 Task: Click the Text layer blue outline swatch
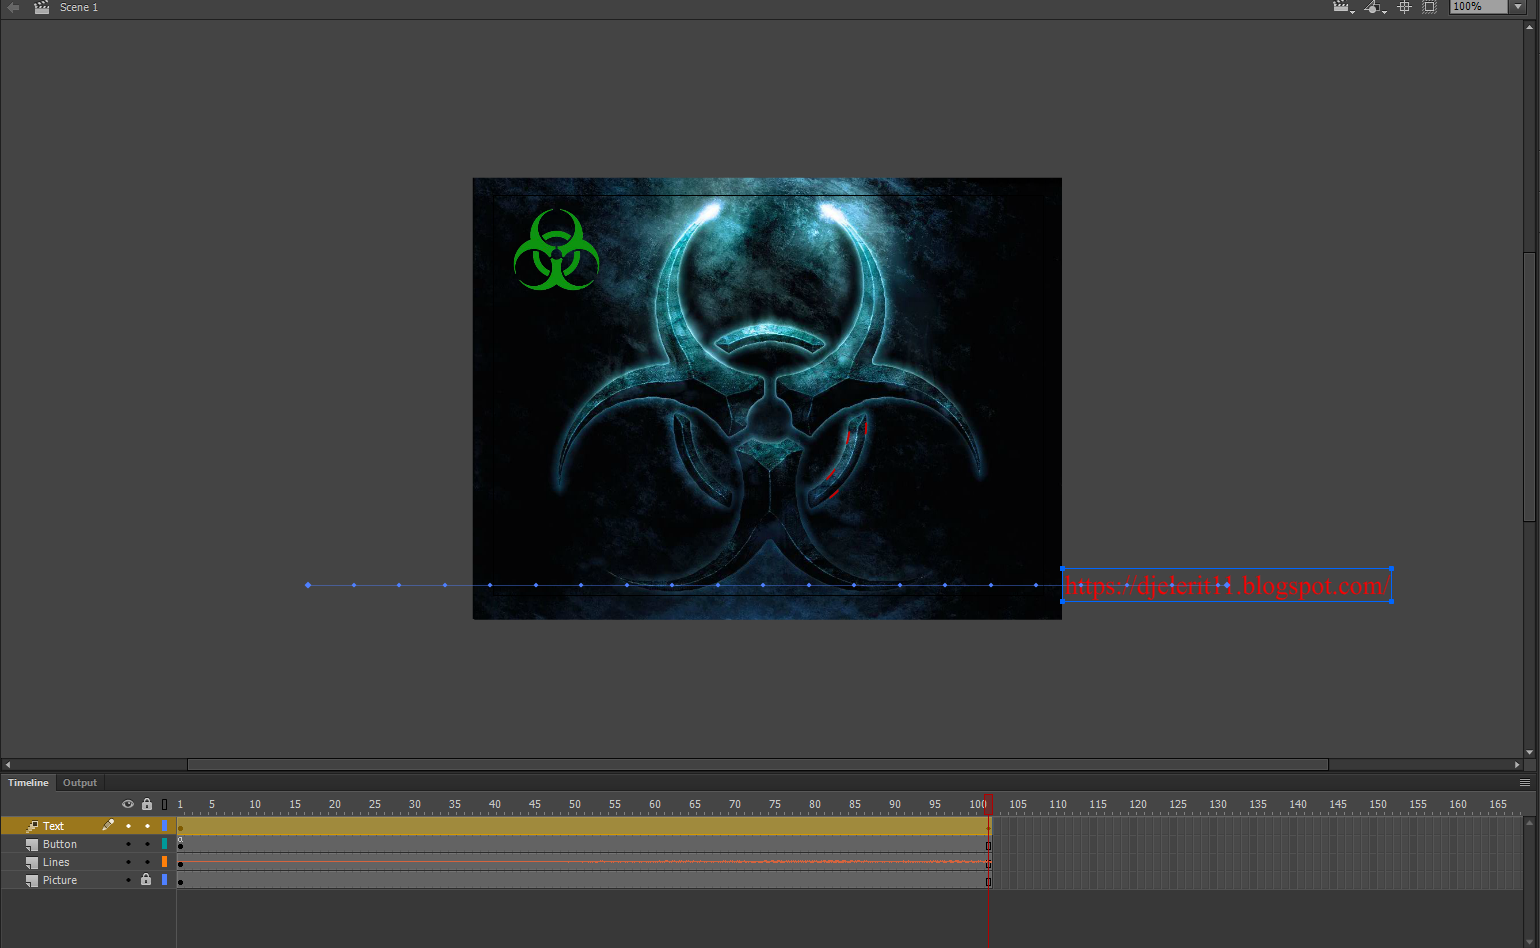165,826
